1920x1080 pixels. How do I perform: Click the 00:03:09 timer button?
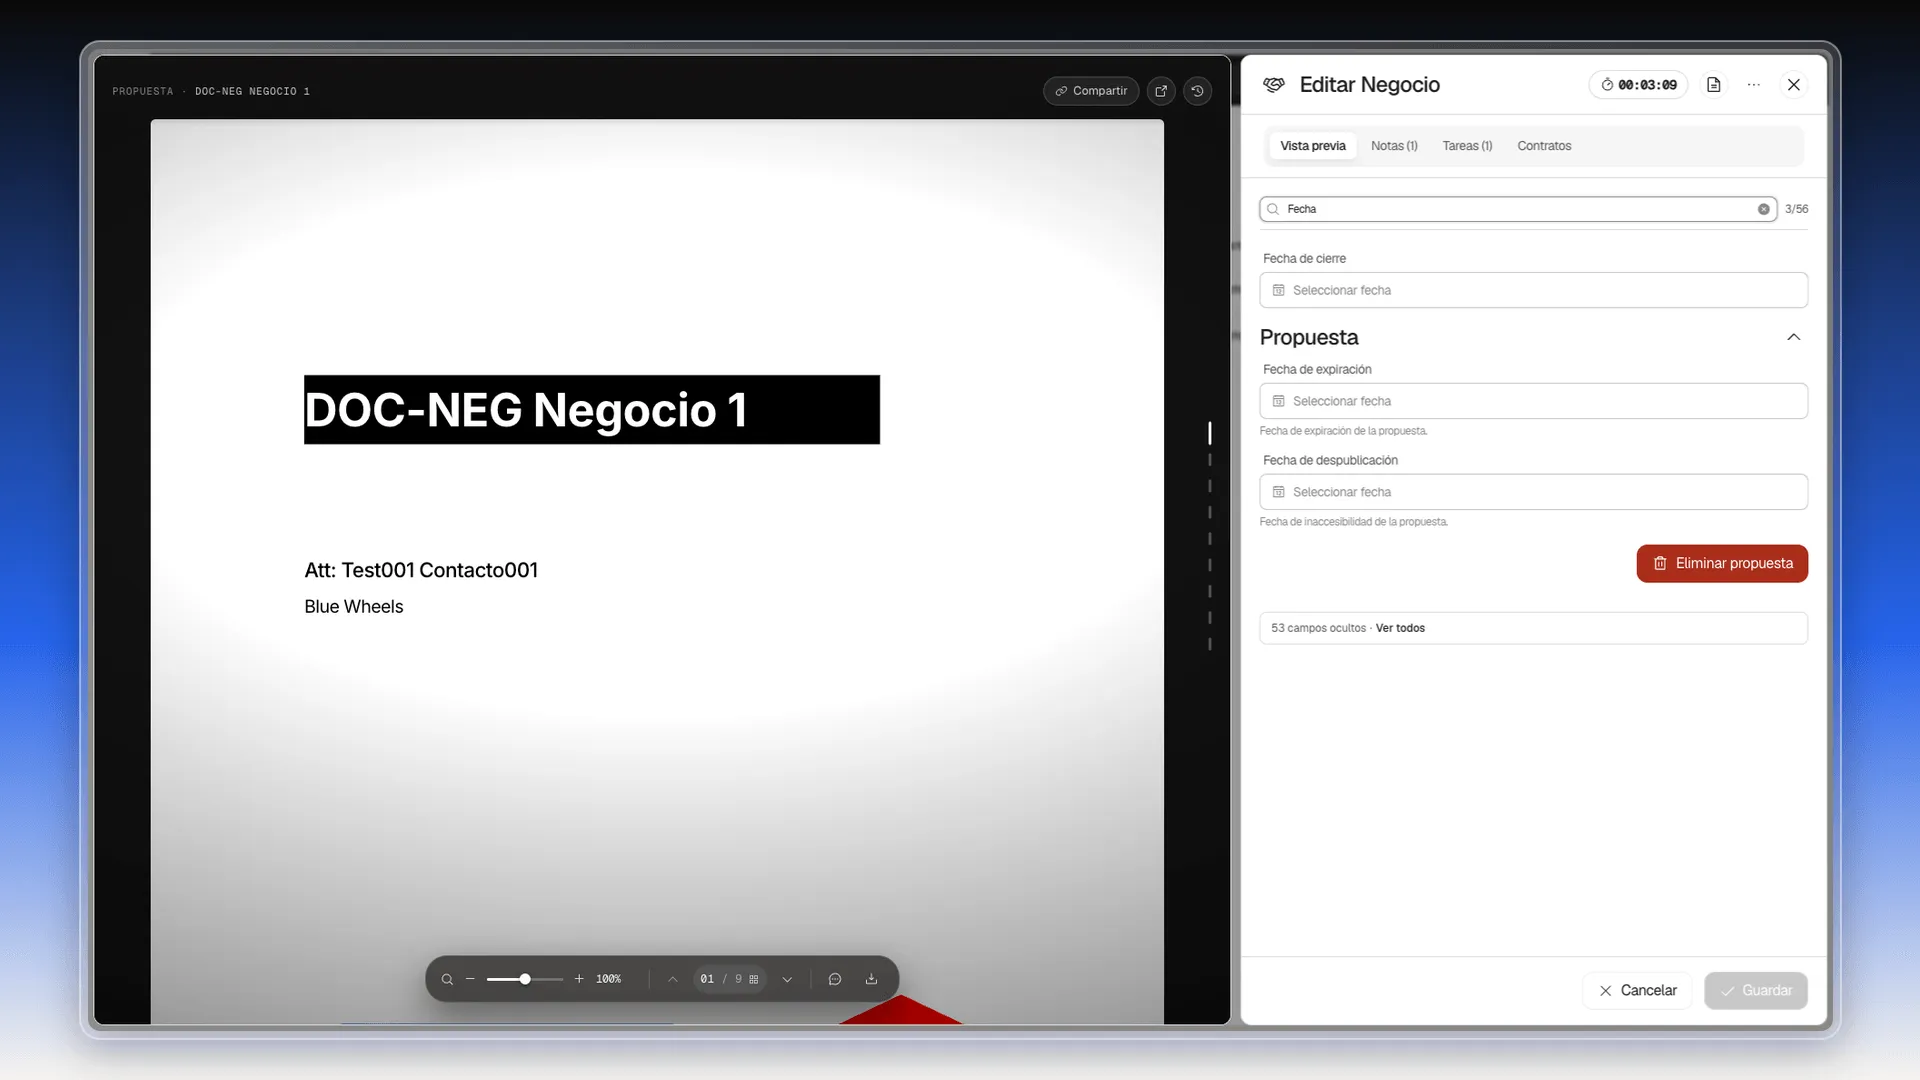click(1638, 85)
